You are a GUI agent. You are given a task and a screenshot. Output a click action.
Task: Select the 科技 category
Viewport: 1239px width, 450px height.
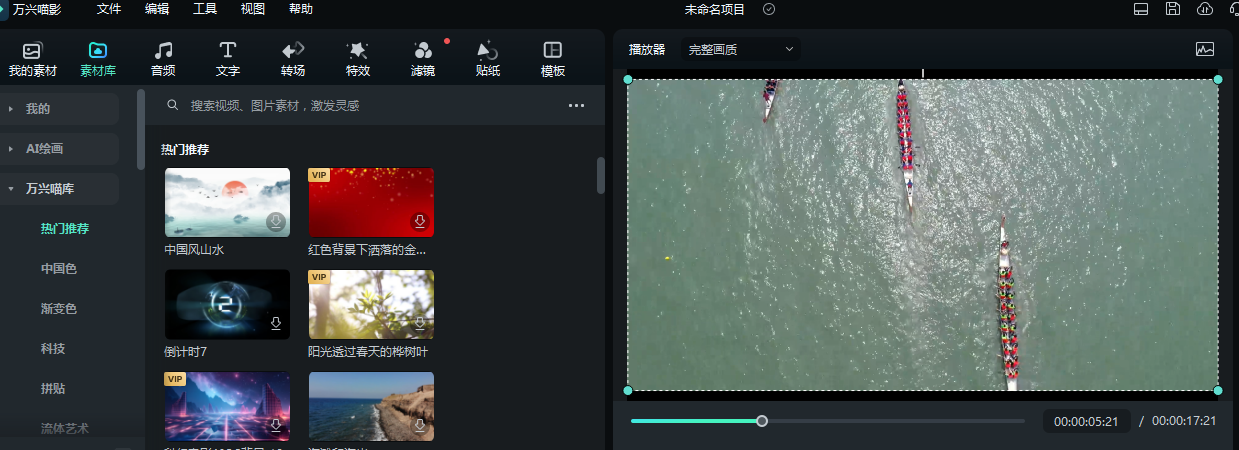point(53,349)
